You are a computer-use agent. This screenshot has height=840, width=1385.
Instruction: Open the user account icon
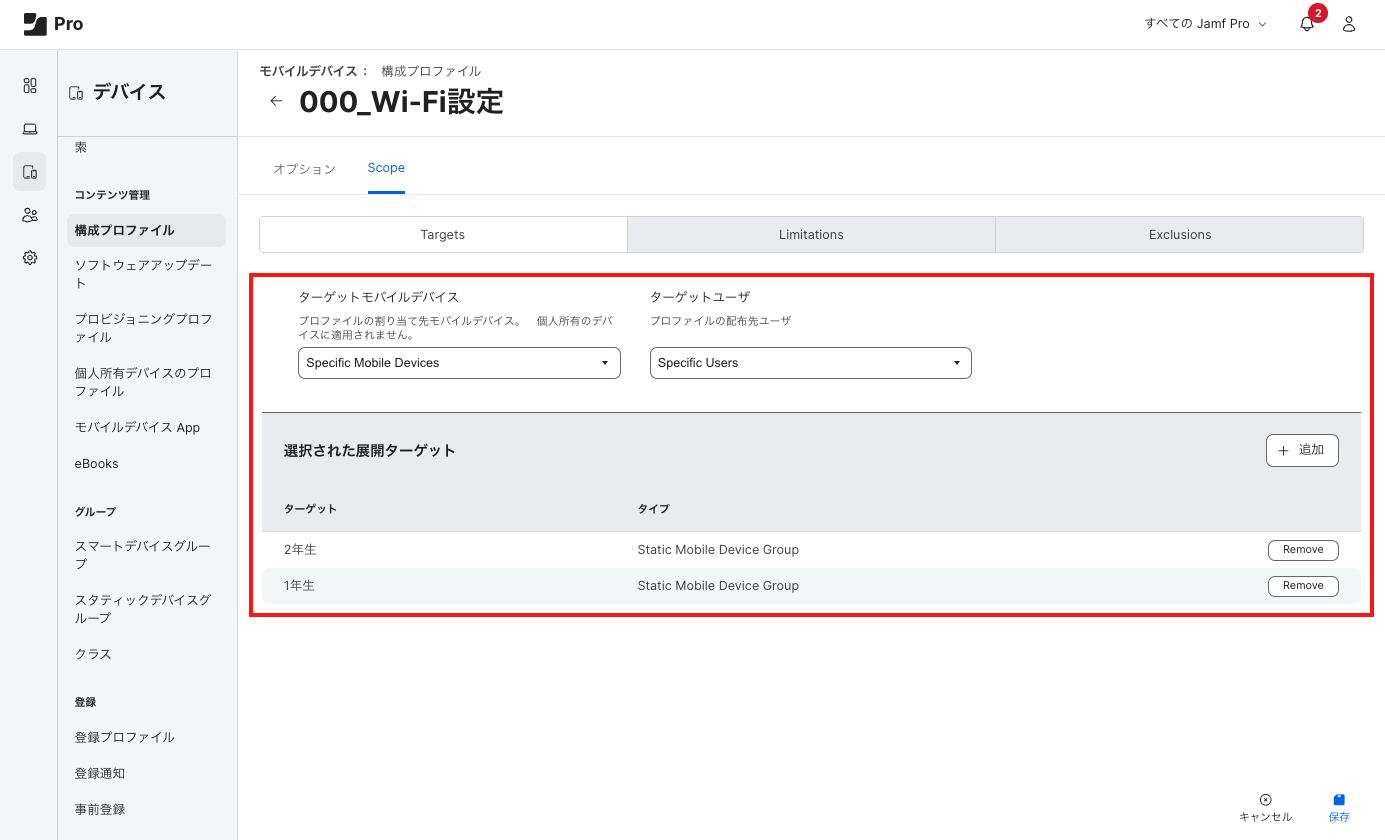coord(1349,24)
